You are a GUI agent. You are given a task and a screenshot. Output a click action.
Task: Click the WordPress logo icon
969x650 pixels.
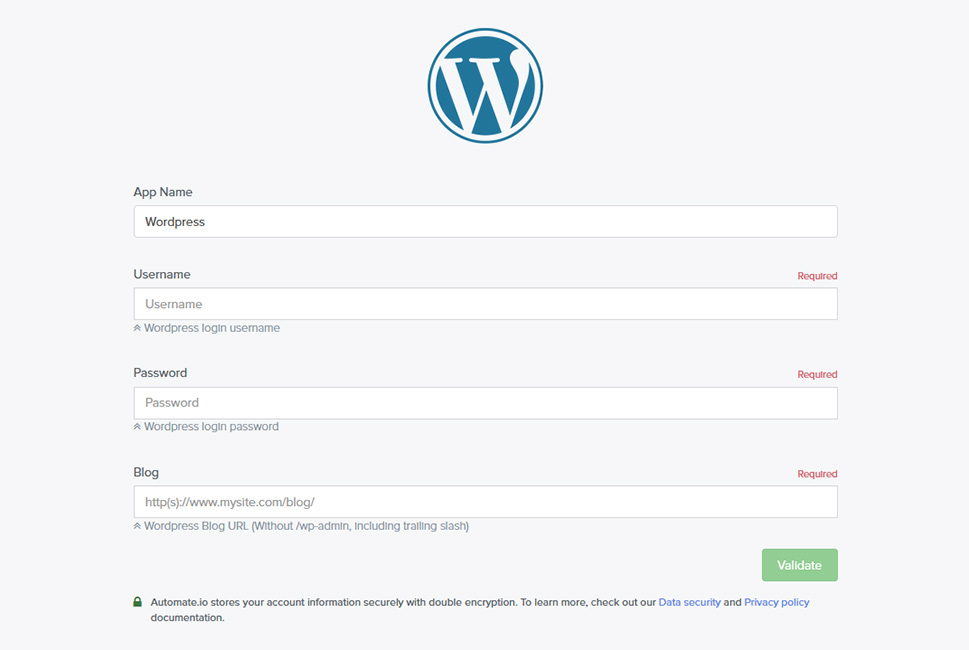point(485,86)
